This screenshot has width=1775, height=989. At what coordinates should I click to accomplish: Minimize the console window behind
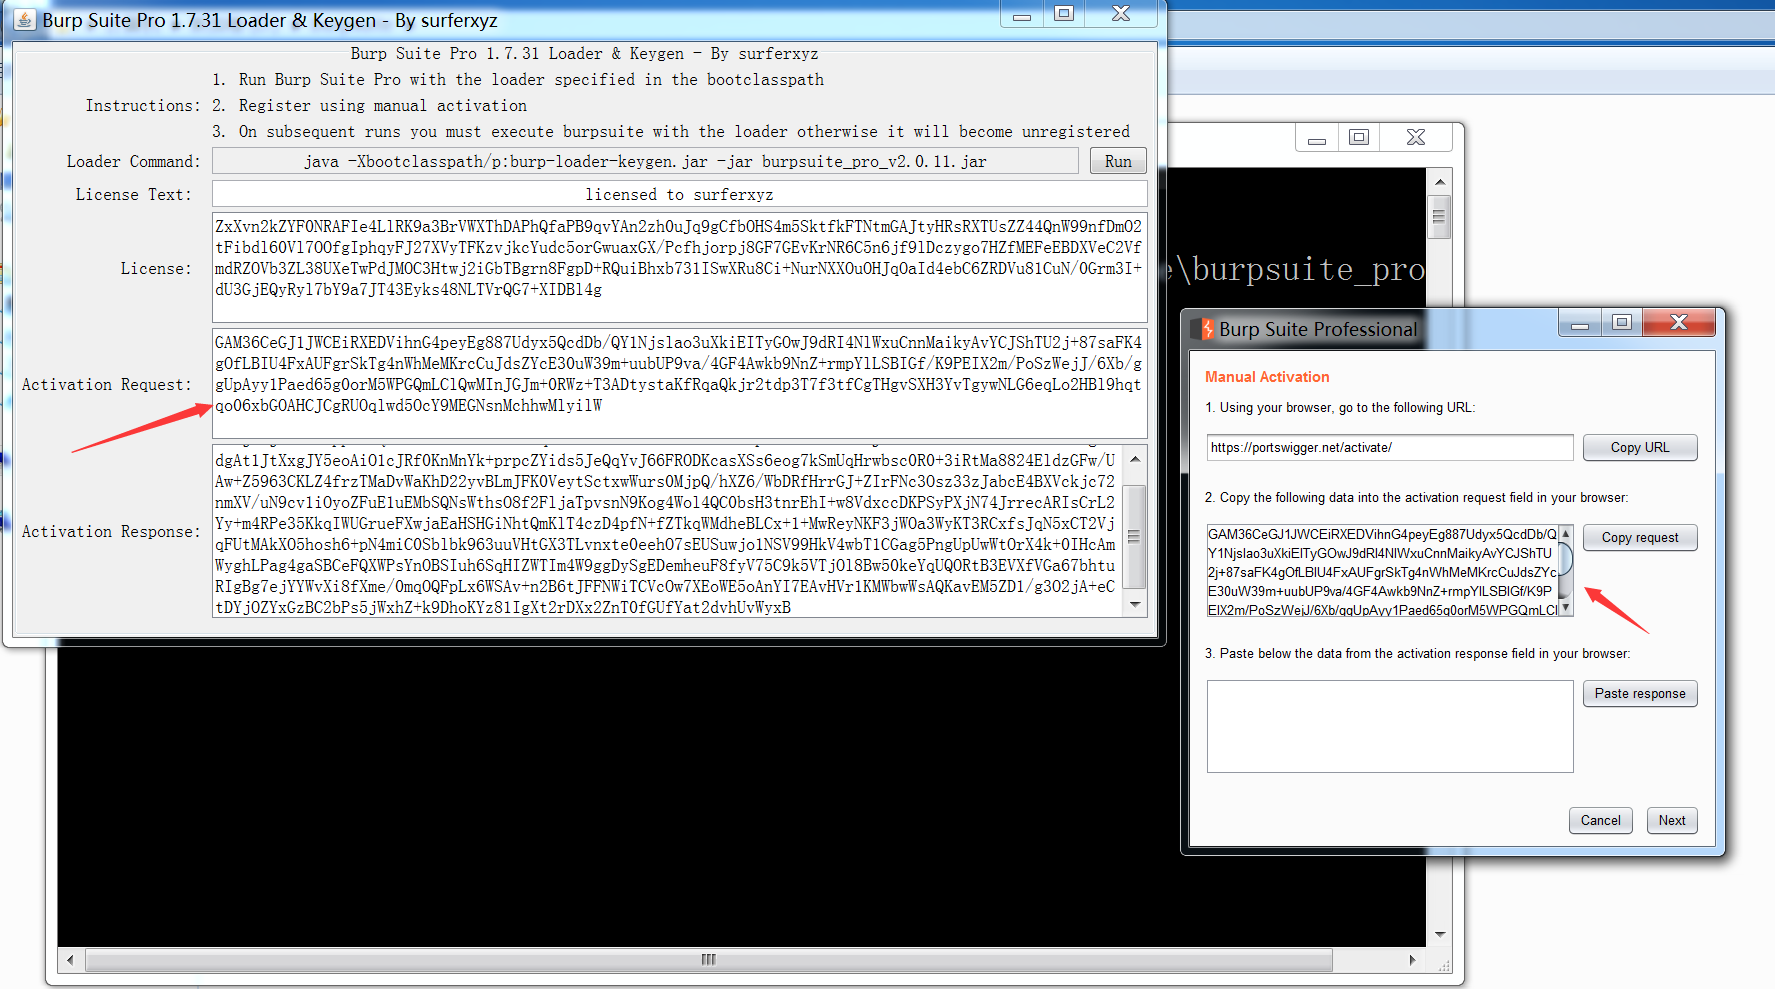[x=1317, y=138]
